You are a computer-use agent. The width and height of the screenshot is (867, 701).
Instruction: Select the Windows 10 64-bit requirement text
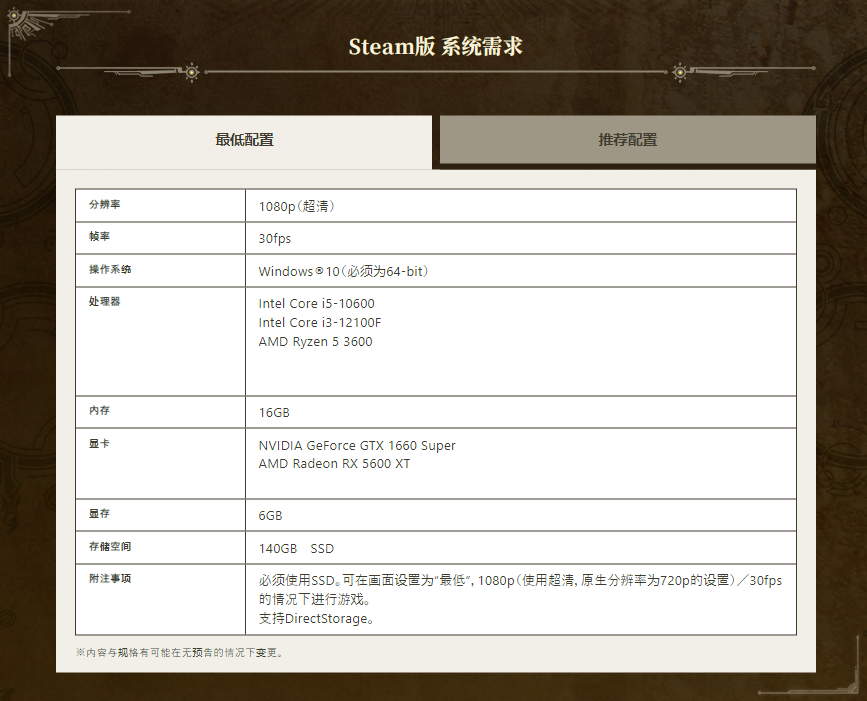[x=344, y=271]
